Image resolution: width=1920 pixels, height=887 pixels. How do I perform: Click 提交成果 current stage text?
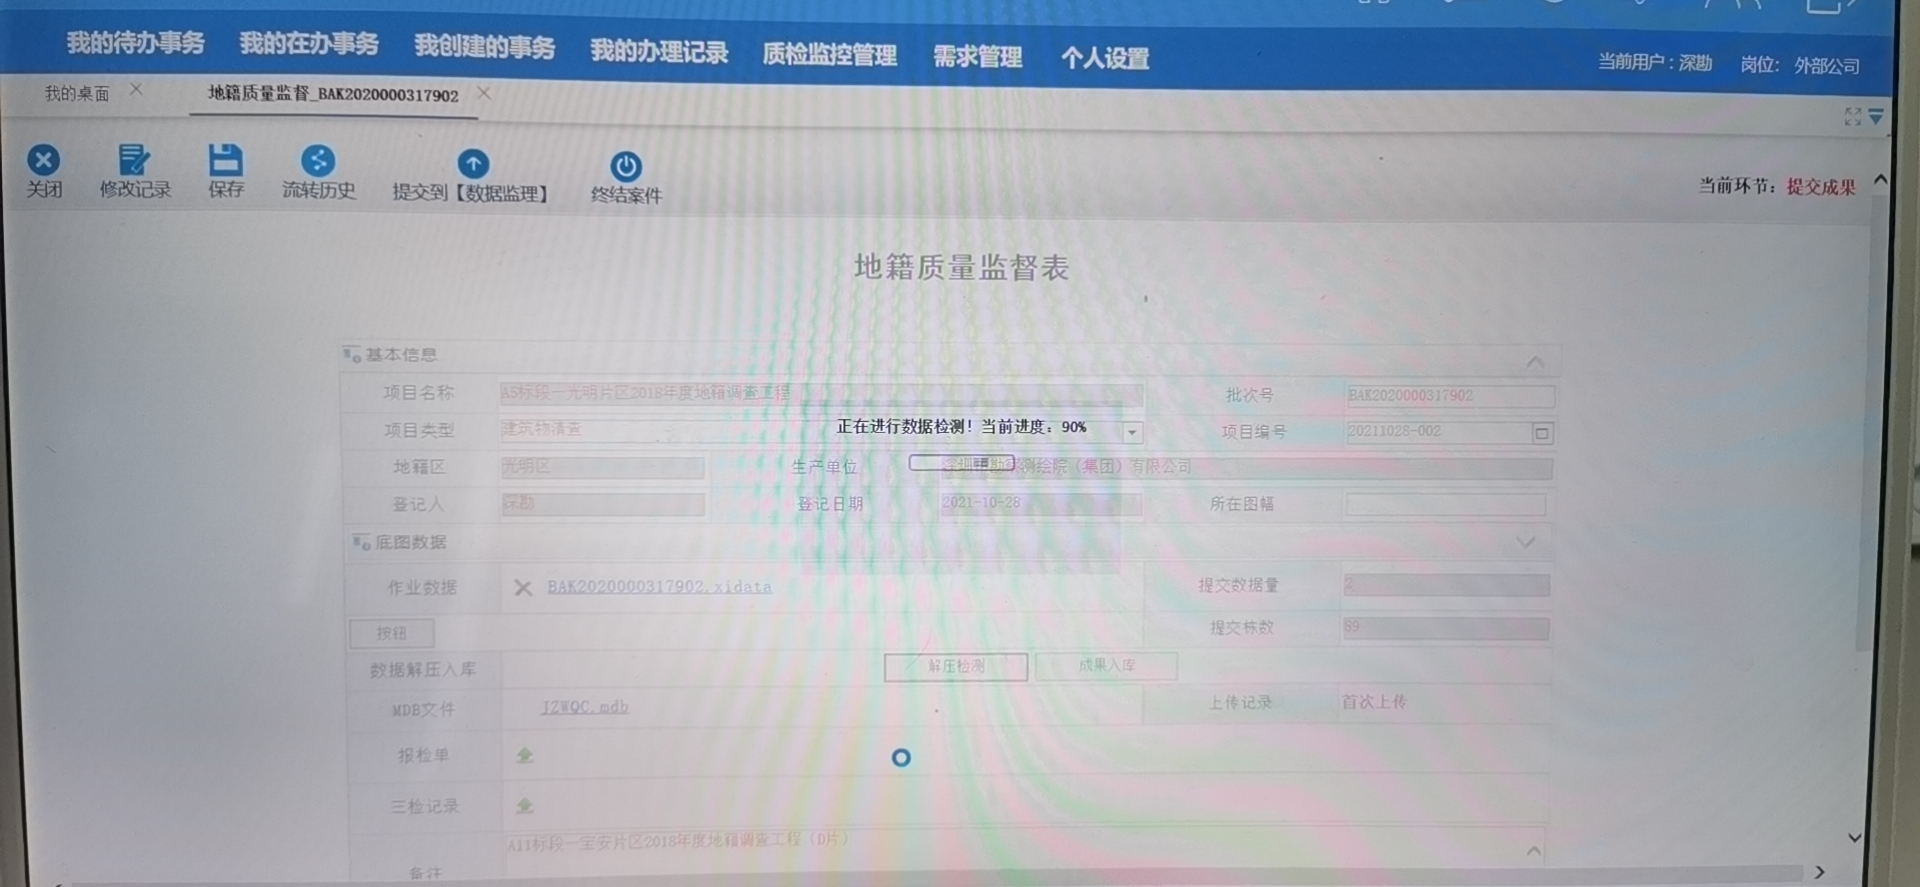click(1821, 187)
